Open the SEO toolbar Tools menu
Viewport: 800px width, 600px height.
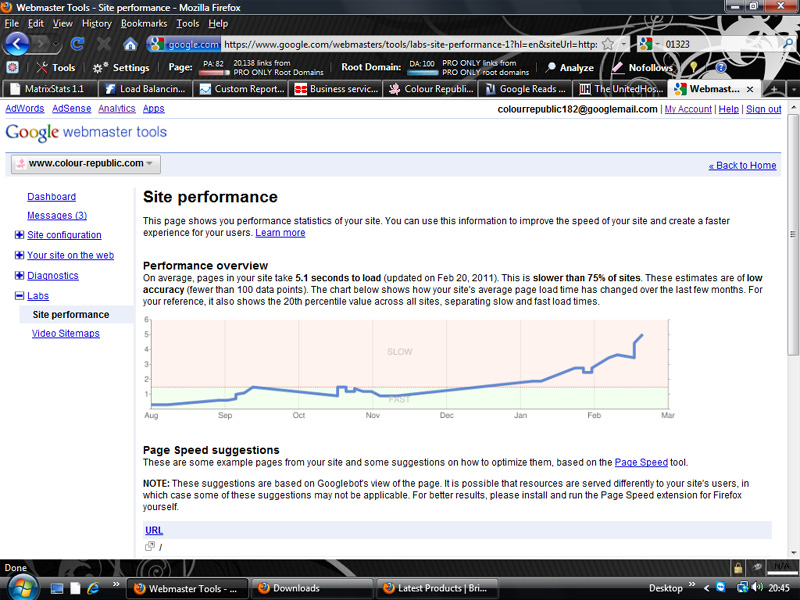pyautogui.click(x=56, y=67)
